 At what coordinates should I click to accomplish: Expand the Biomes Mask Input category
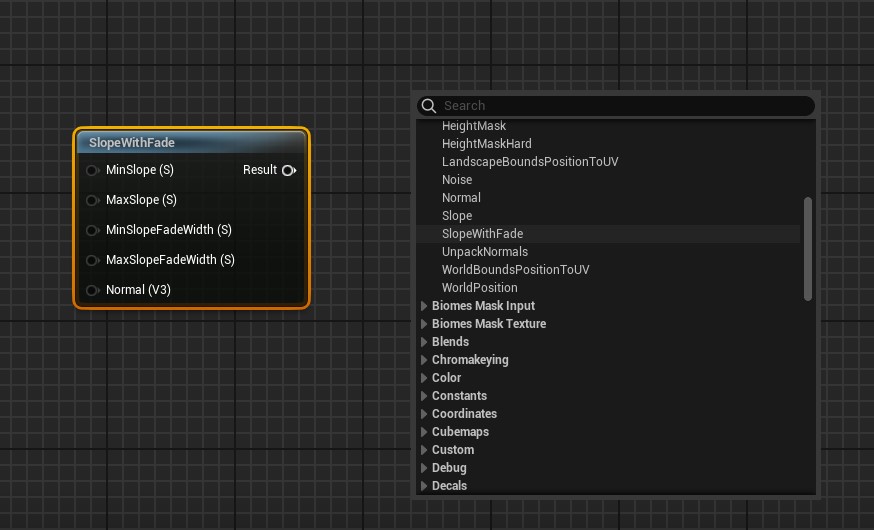click(x=424, y=306)
